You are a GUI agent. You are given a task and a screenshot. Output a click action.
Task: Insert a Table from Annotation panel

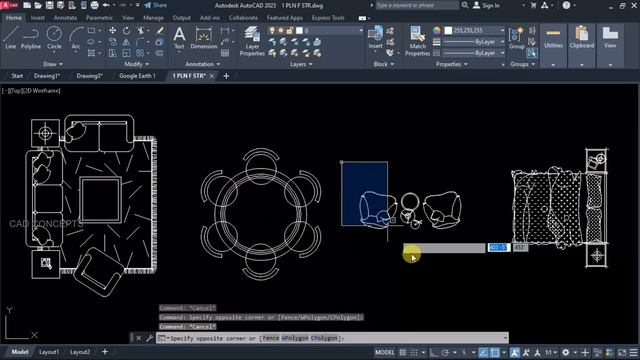[x=225, y=53]
